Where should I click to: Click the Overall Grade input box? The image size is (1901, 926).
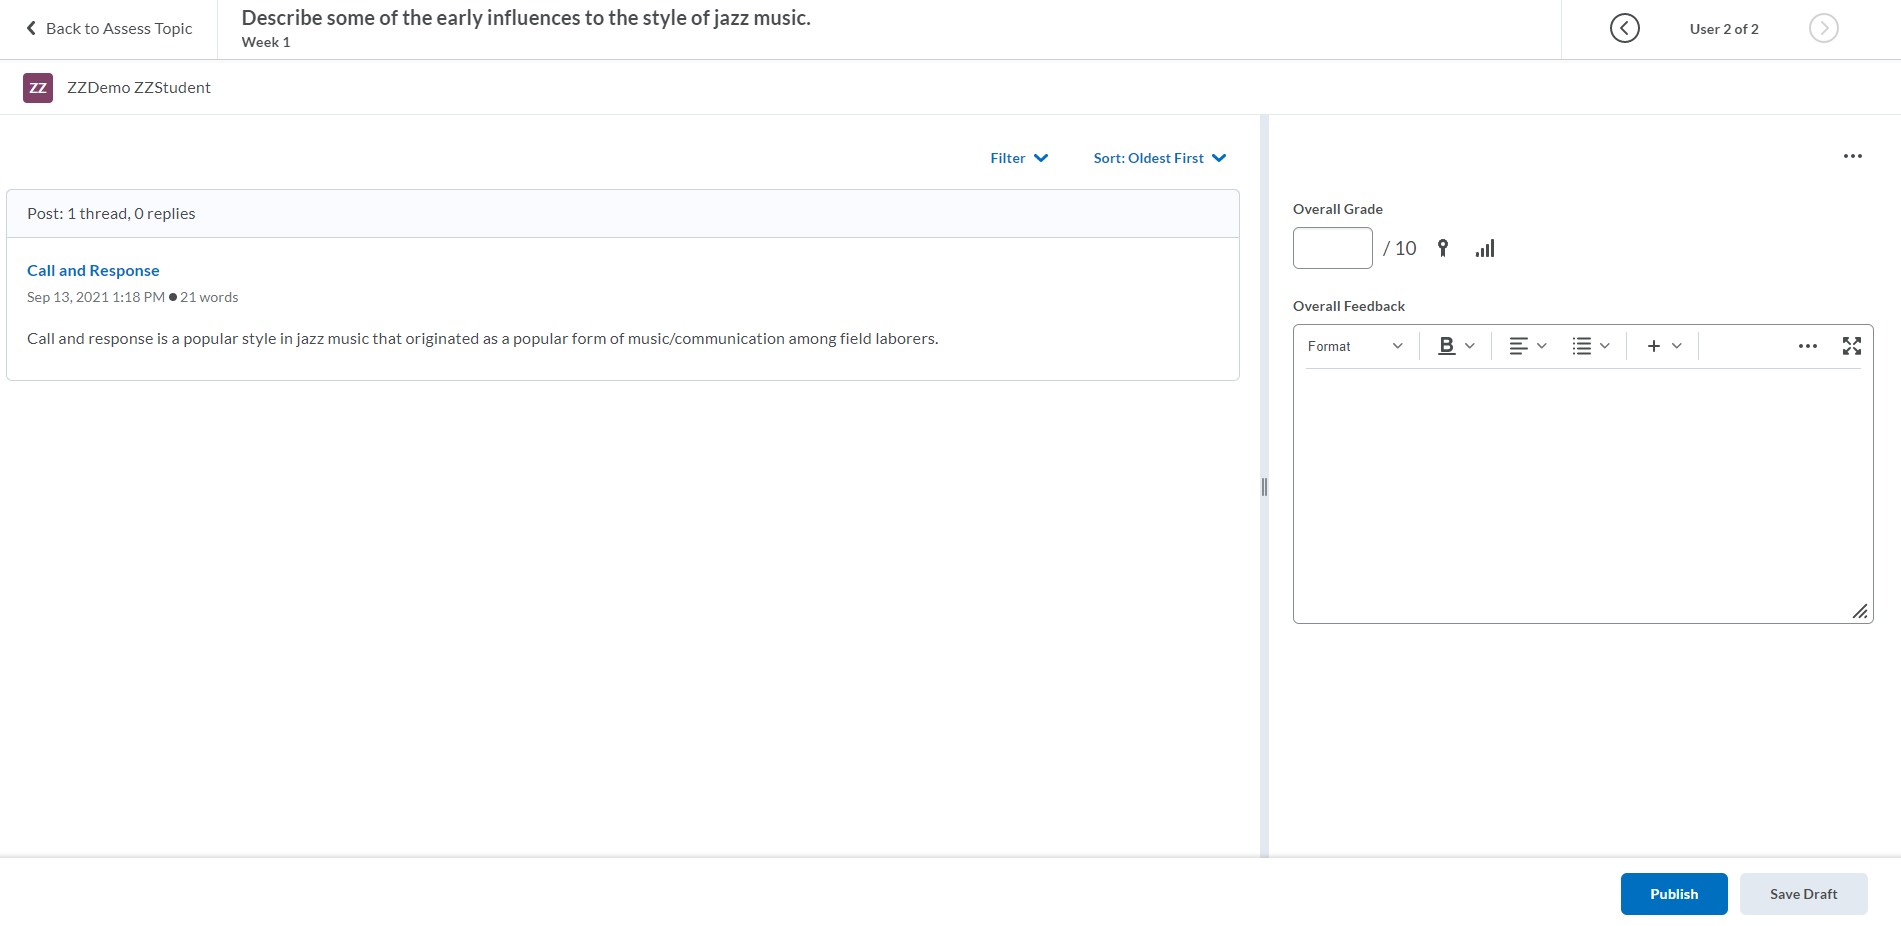(x=1332, y=248)
